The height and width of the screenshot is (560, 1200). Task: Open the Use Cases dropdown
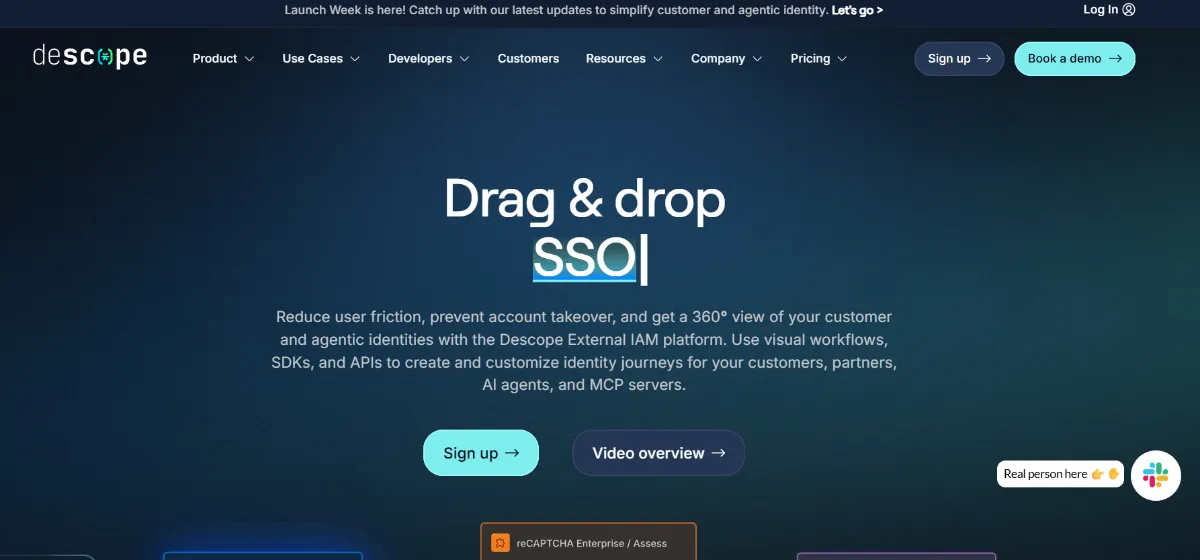(x=321, y=59)
